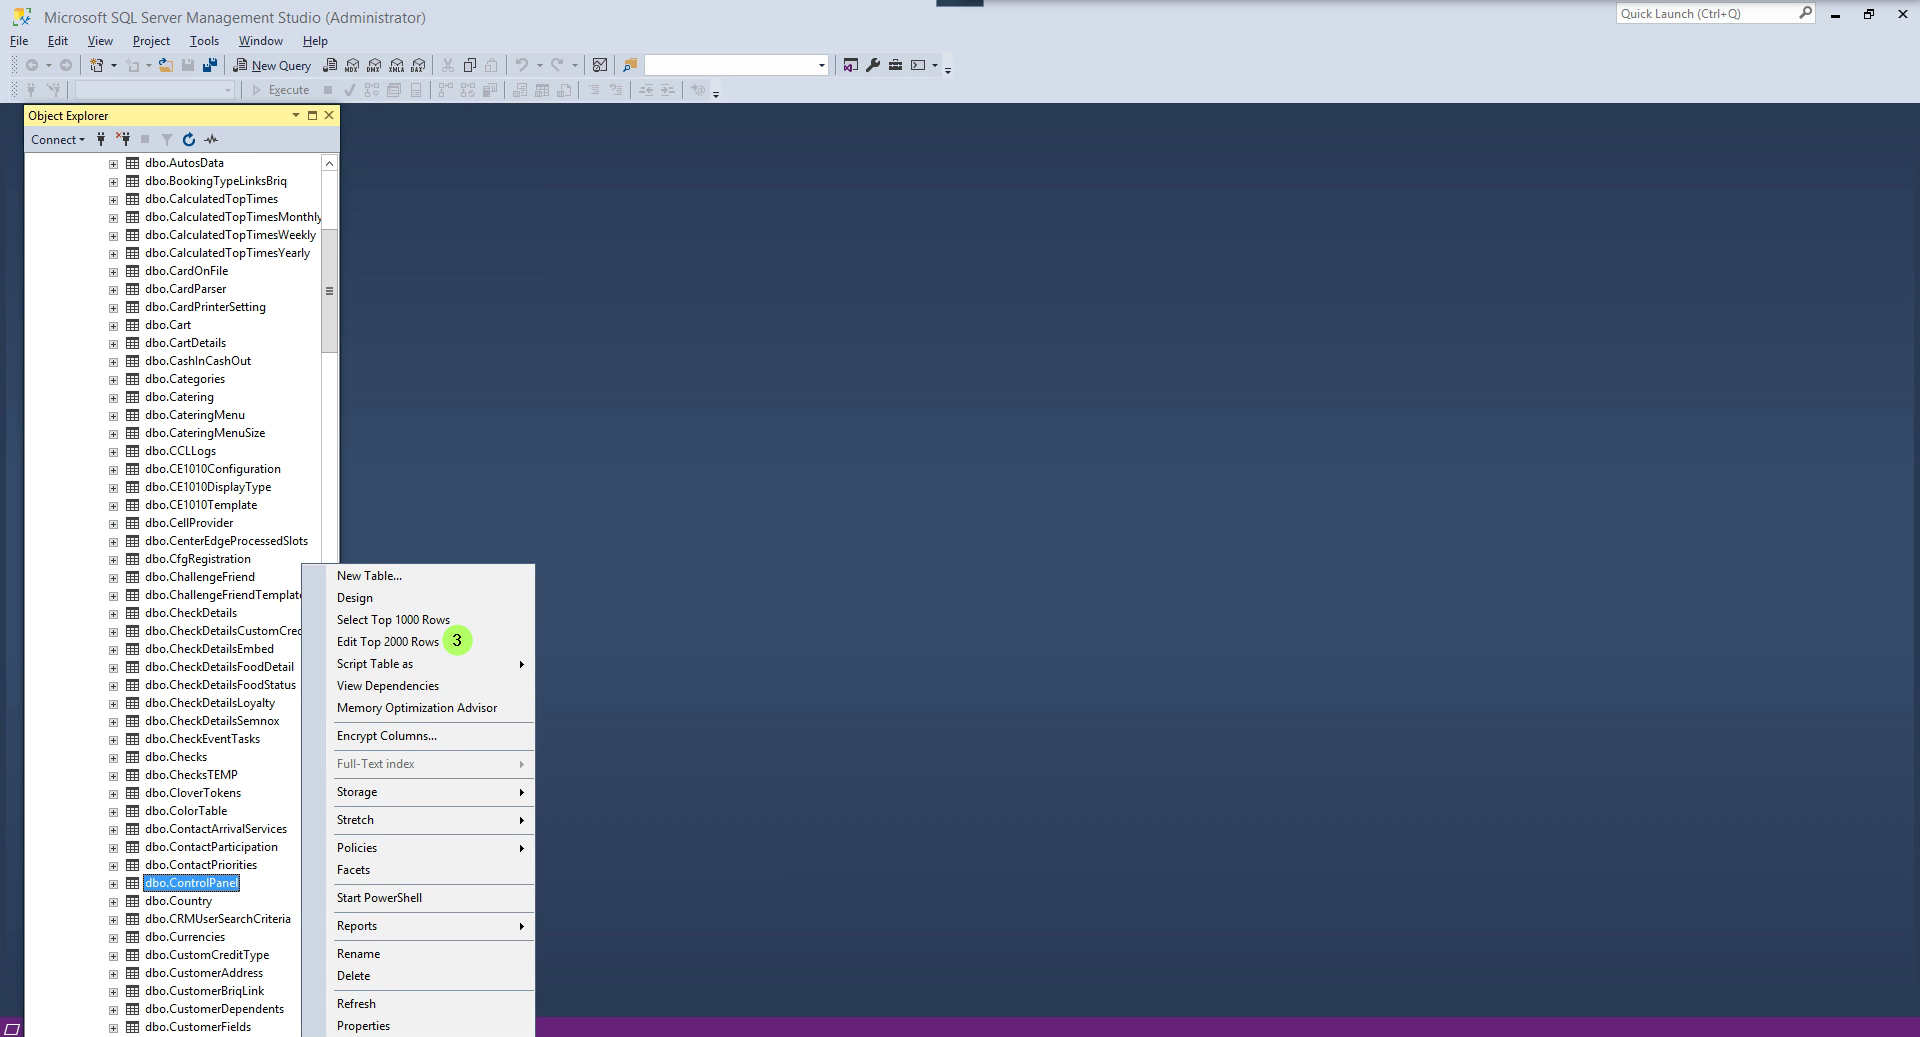Click Connect Object Explorer plug icon

tap(101, 139)
